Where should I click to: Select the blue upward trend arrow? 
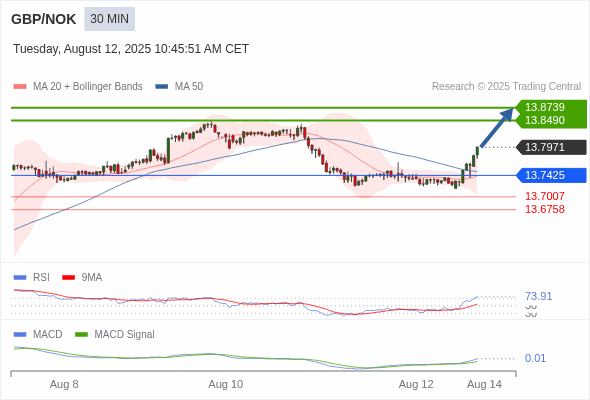(x=497, y=127)
